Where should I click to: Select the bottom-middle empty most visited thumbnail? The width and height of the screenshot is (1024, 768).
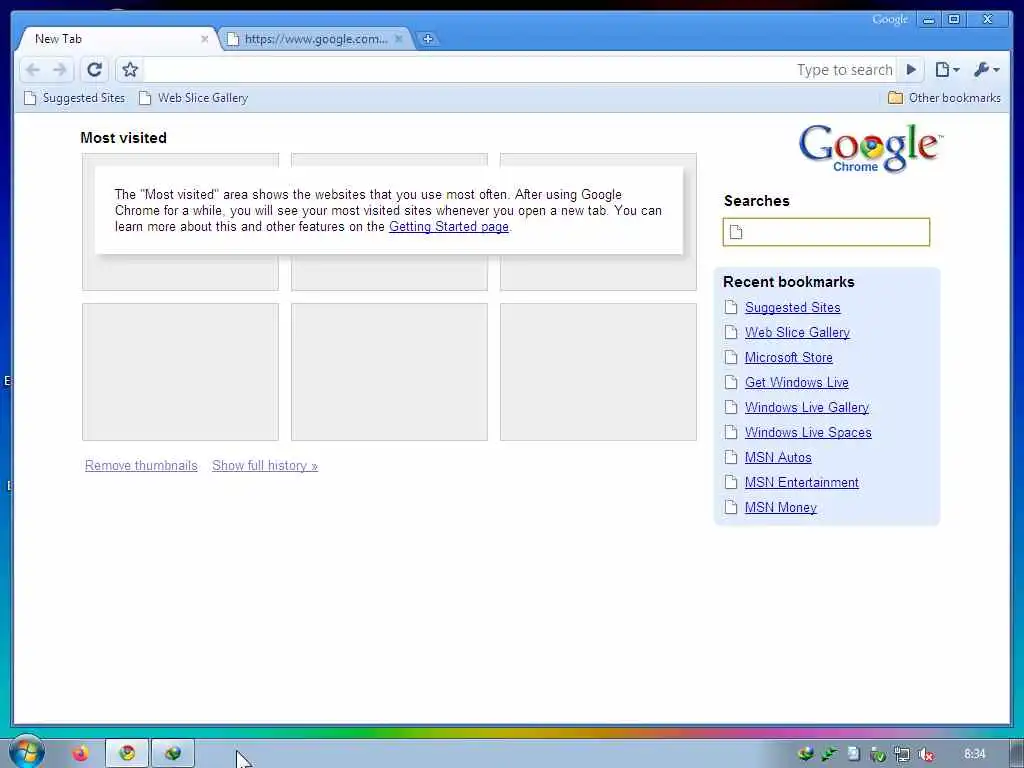[389, 372]
